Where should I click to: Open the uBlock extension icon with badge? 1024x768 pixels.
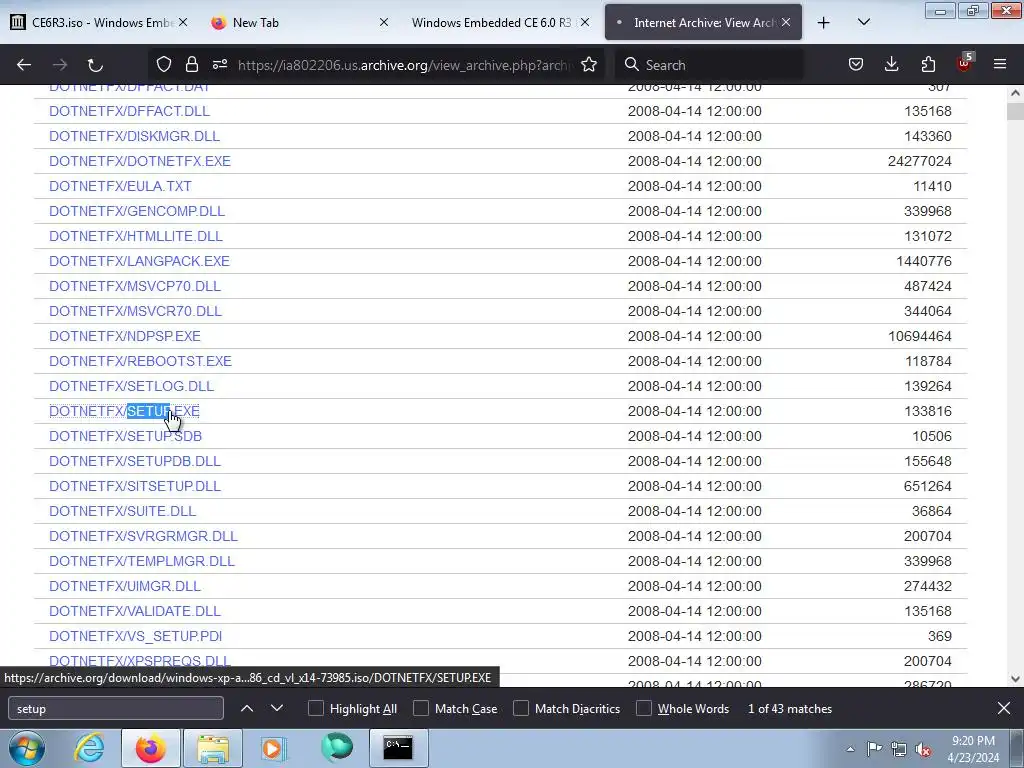965,63
